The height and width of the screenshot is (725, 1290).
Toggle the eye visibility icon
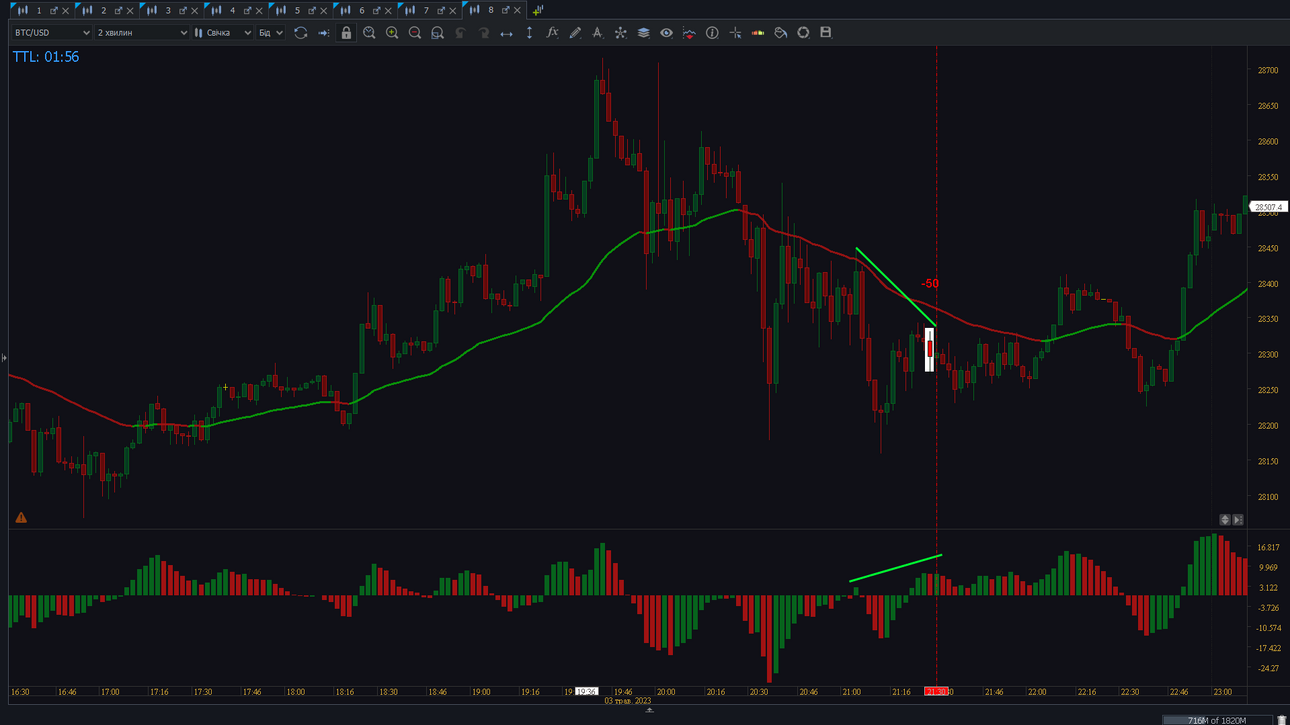666,33
